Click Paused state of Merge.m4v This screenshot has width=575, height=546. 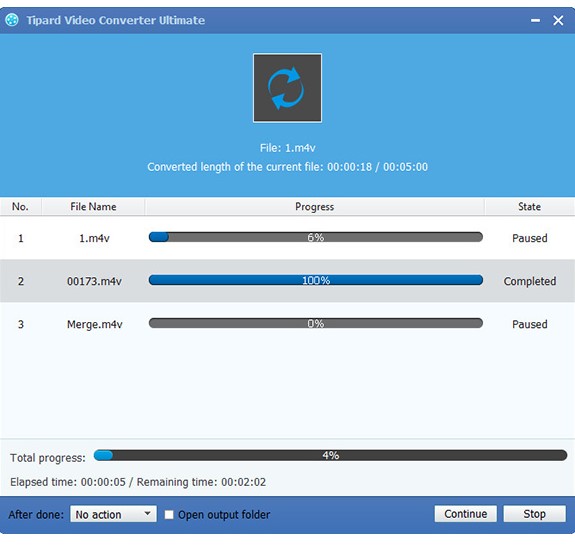[530, 325]
